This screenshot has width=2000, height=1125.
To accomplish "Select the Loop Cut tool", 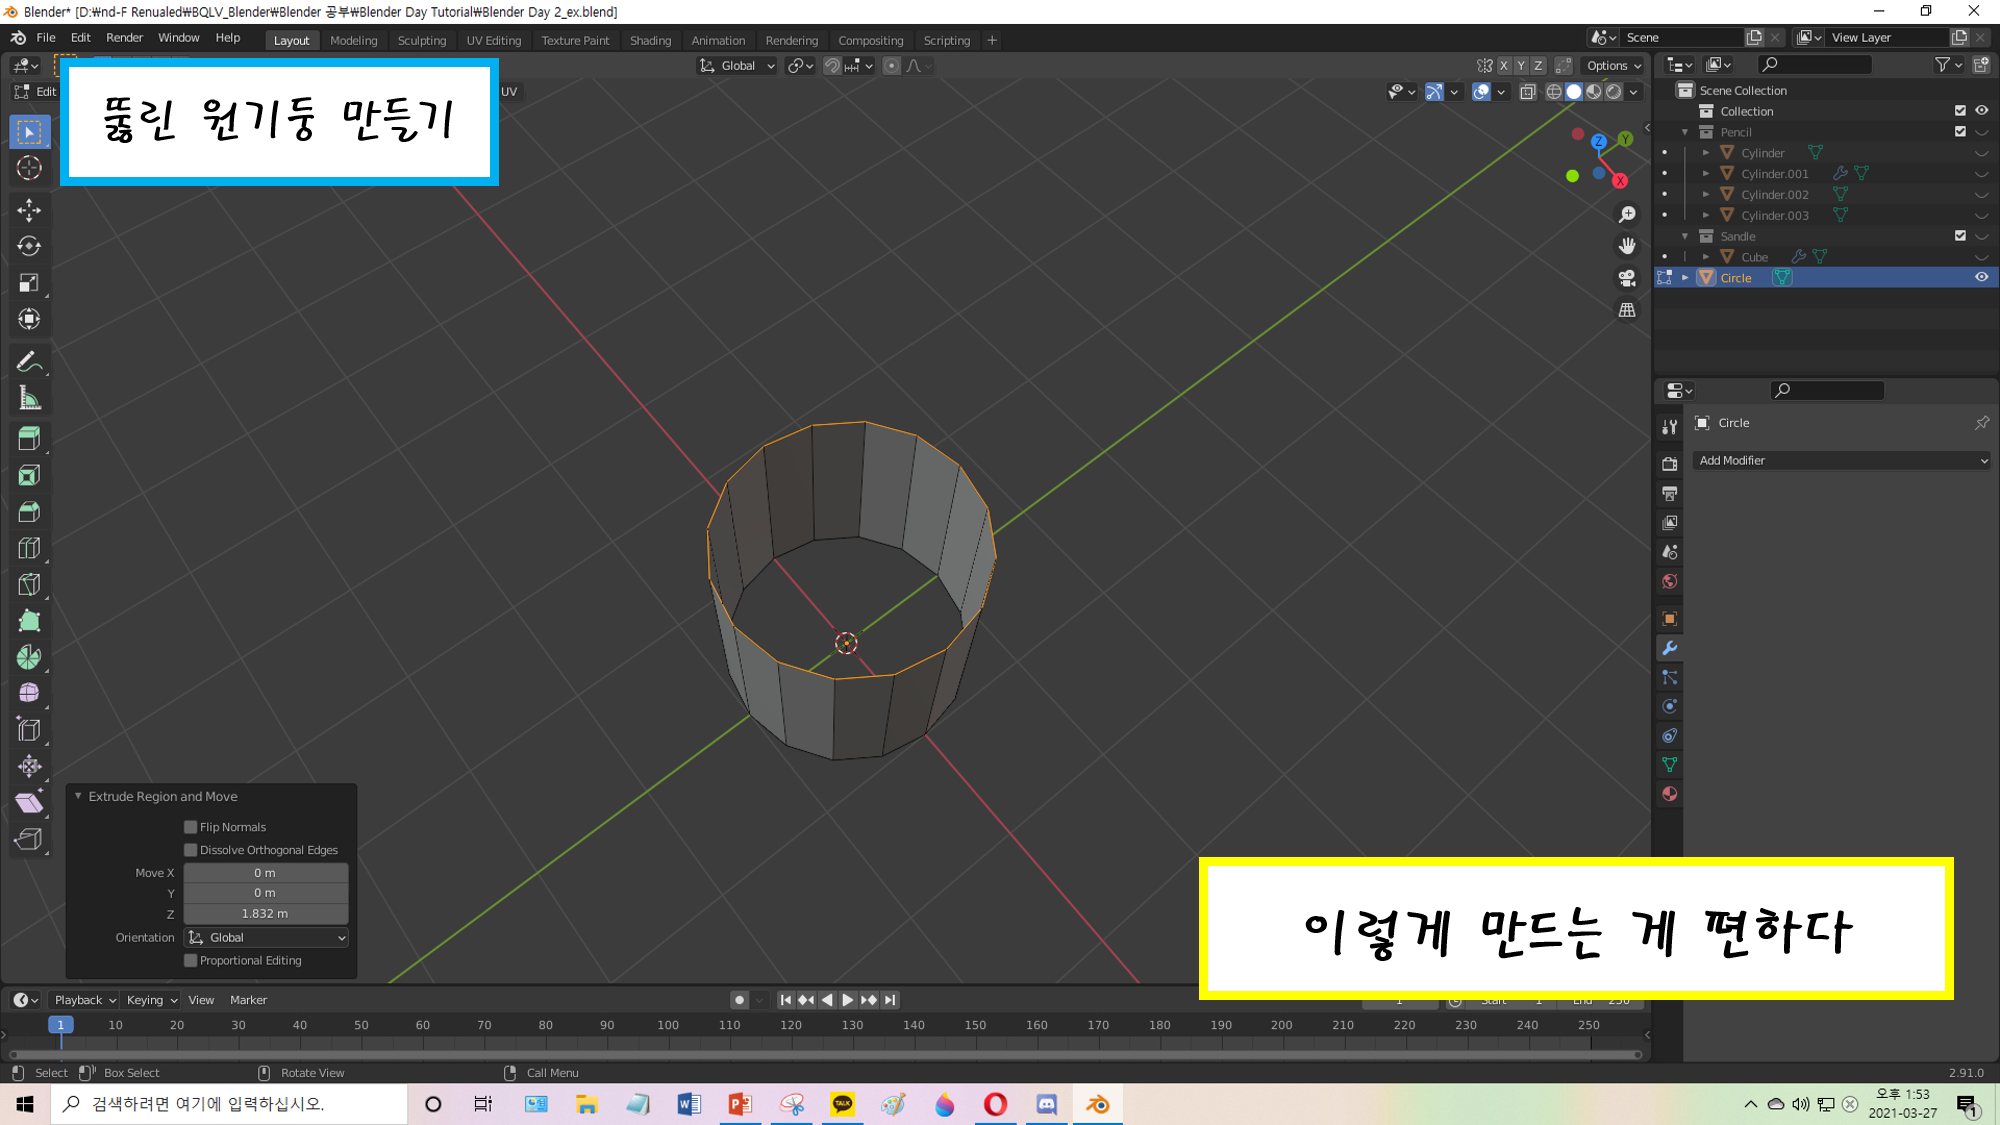I will tap(29, 548).
